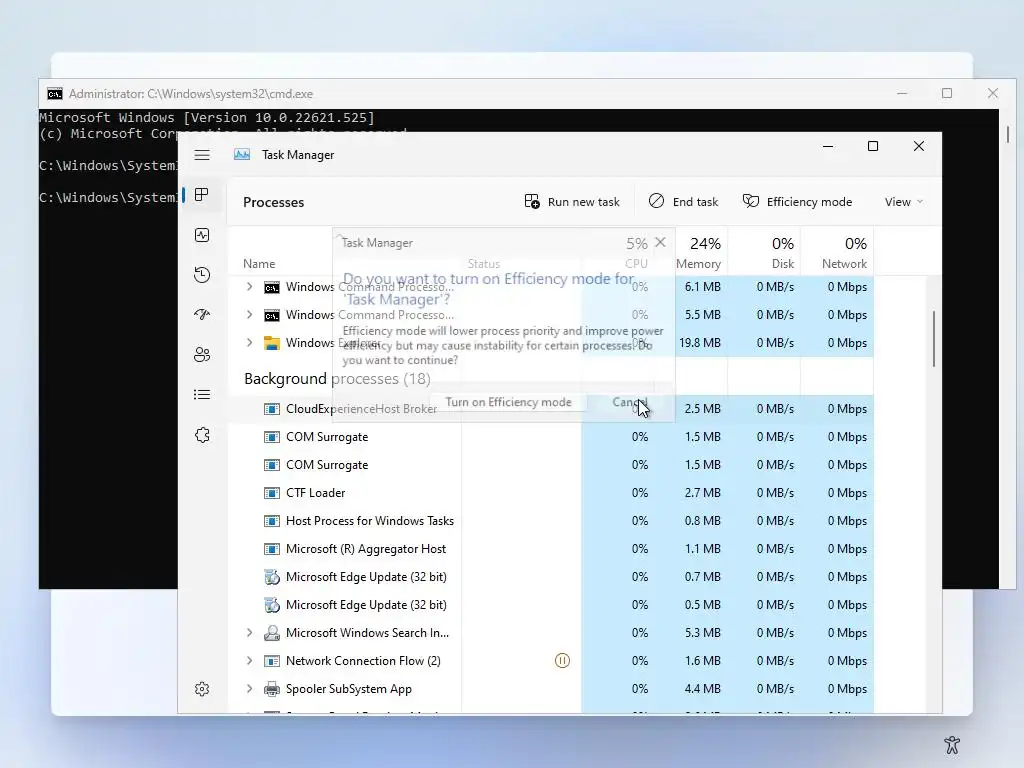This screenshot has width=1024, height=768.
Task: Click the Task Manager title bar app icon
Action: (x=242, y=155)
